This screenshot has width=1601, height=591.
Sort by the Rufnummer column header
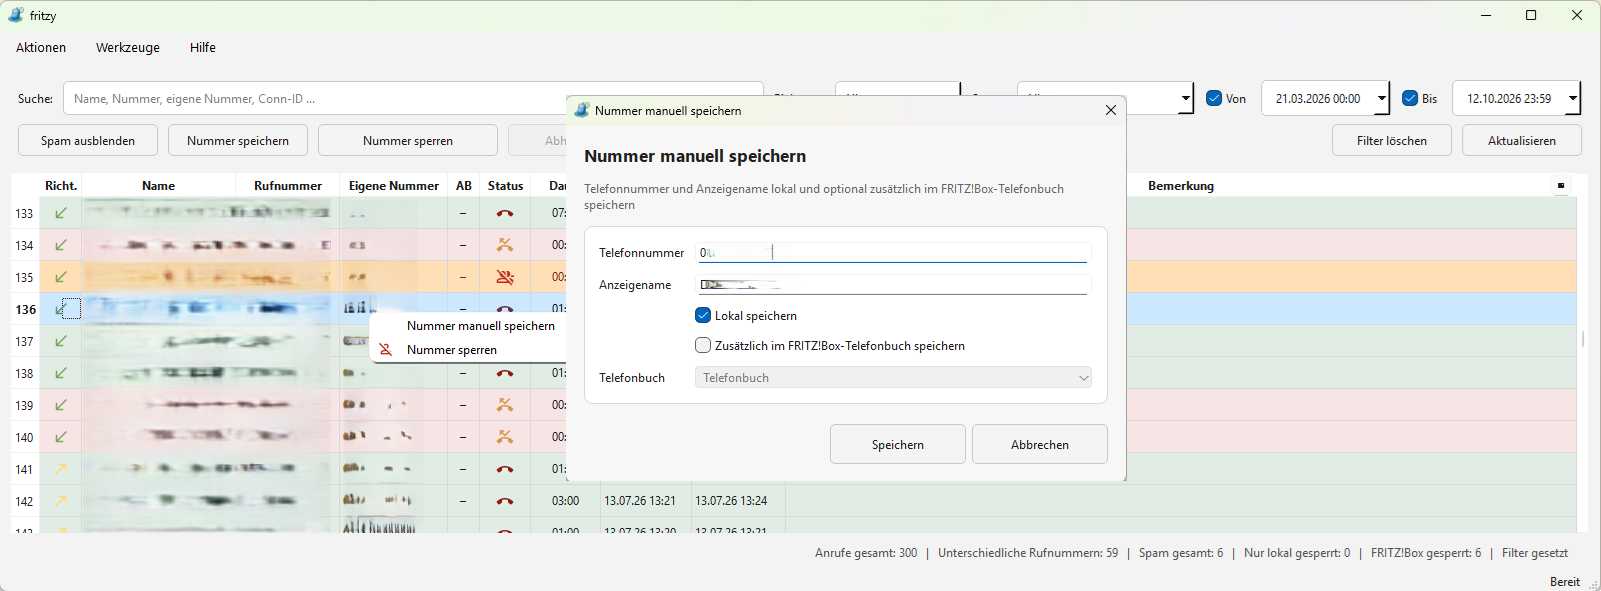coord(288,186)
